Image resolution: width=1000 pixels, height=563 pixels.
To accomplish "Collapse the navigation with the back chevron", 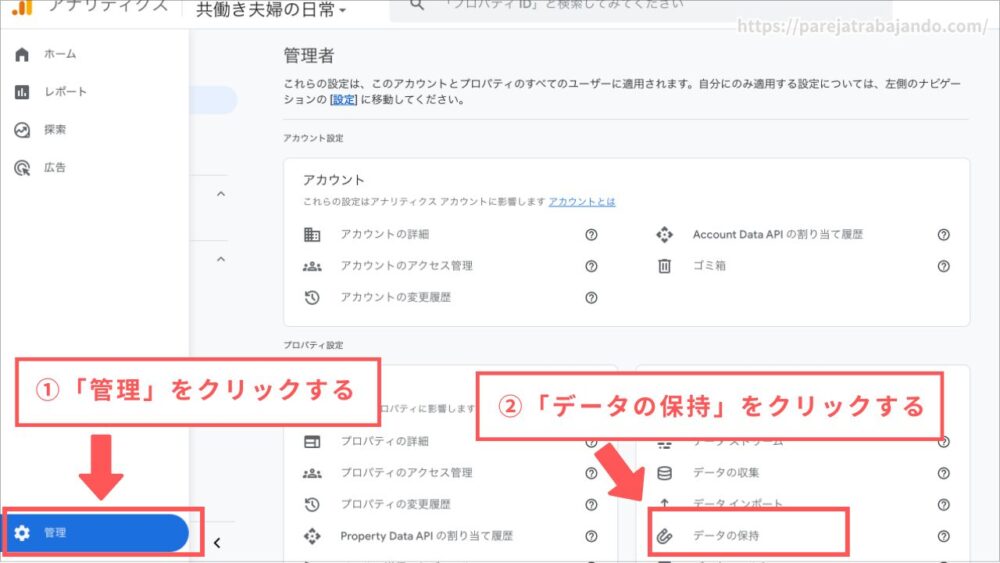I will (x=217, y=543).
